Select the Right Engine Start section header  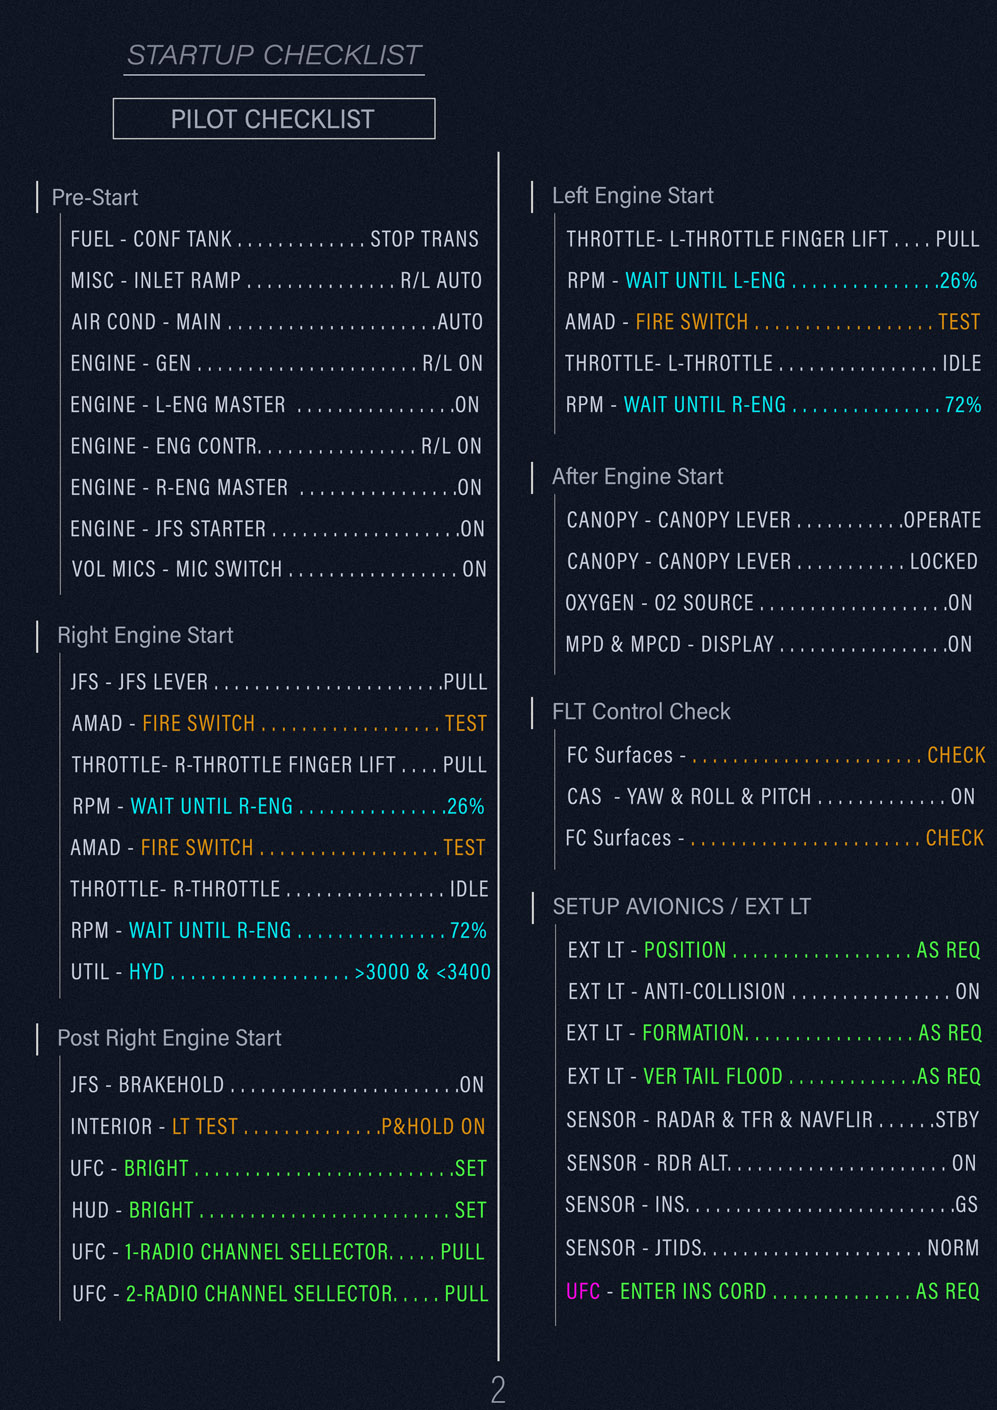[x=145, y=635]
